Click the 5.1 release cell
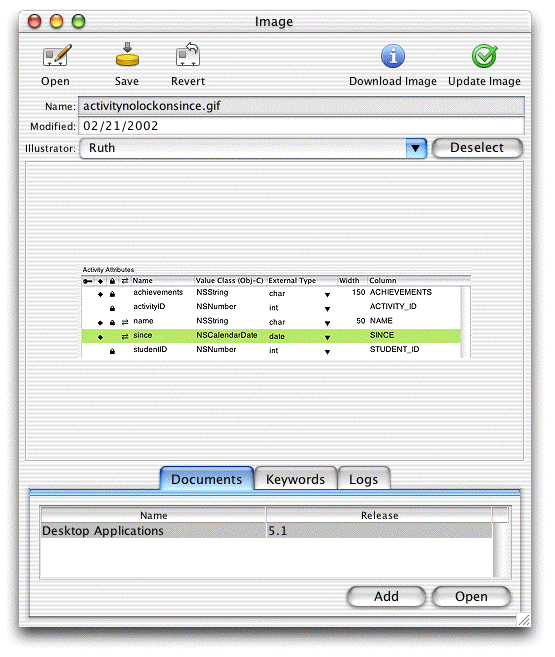Viewport: 555px width, 657px height. click(379, 531)
